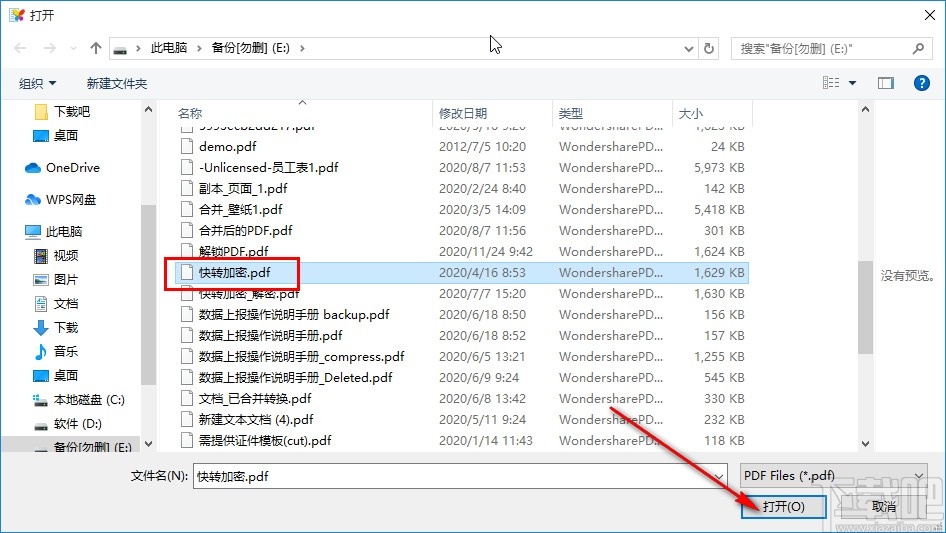Open the help button

922,83
